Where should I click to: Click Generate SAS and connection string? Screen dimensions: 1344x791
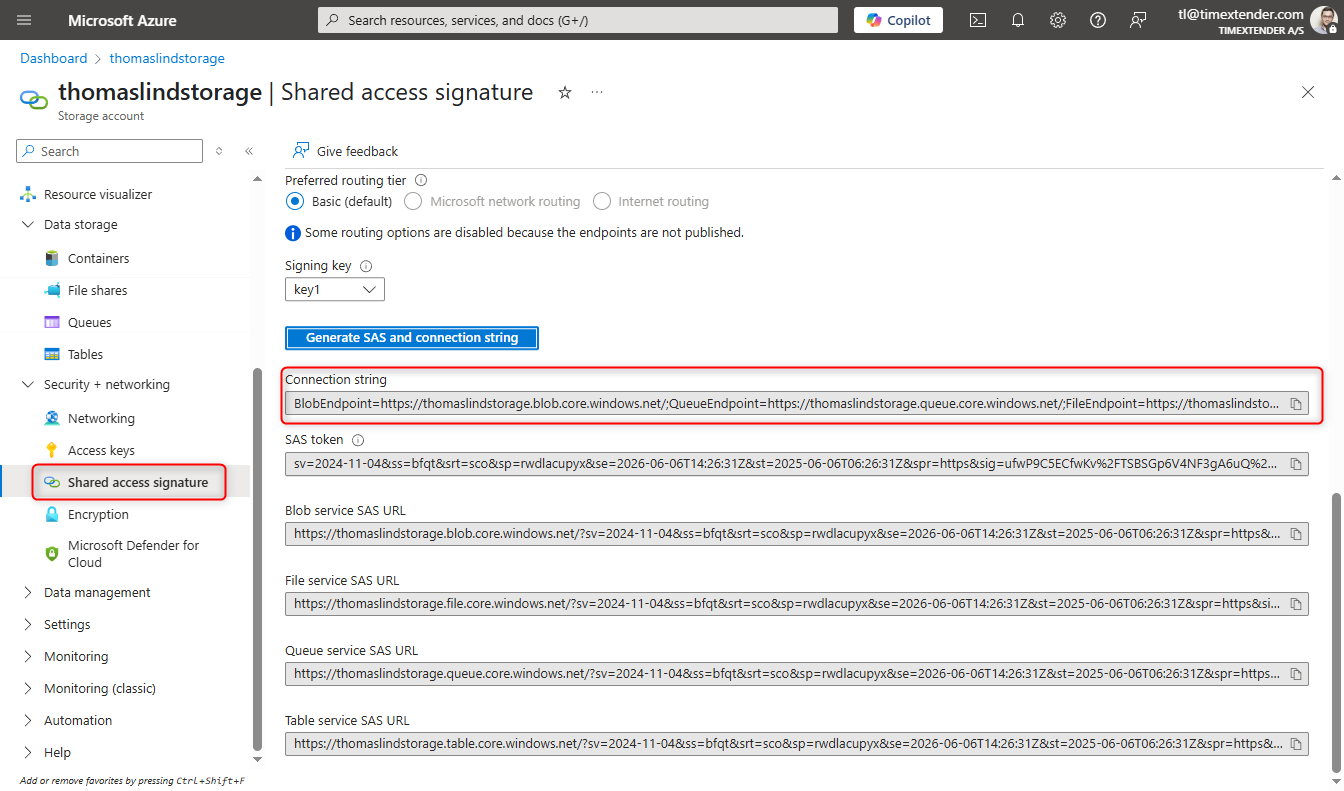(412, 338)
